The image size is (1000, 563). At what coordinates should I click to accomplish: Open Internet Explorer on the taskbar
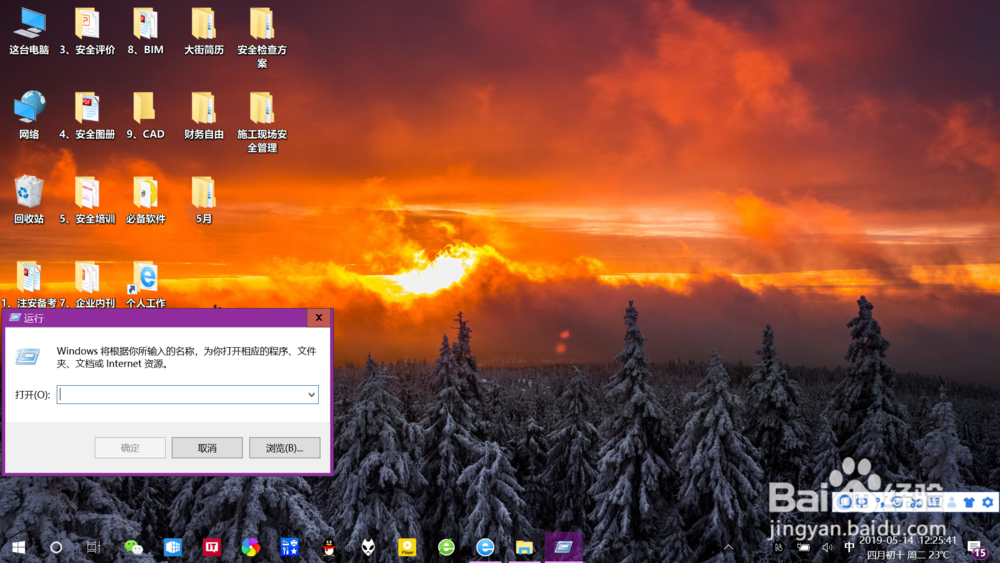[x=485, y=547]
